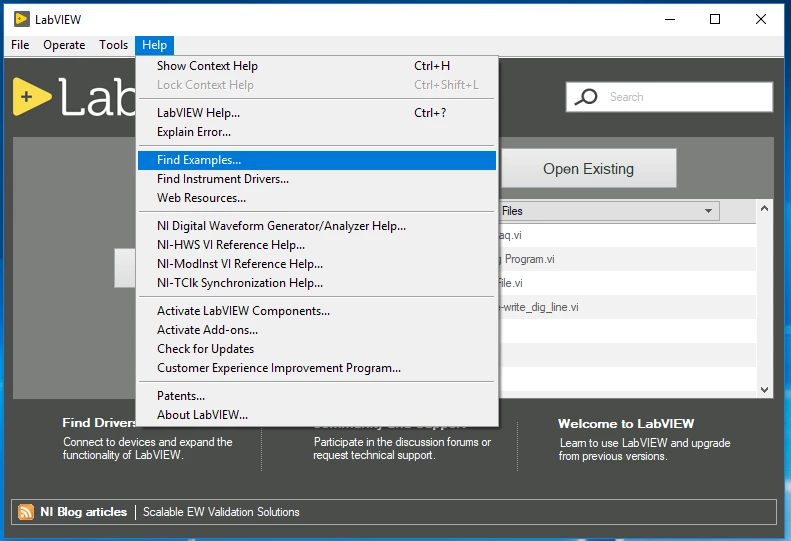The width and height of the screenshot is (791, 541).
Task: Click the LabVIEW title bar icon
Action: coord(22,19)
